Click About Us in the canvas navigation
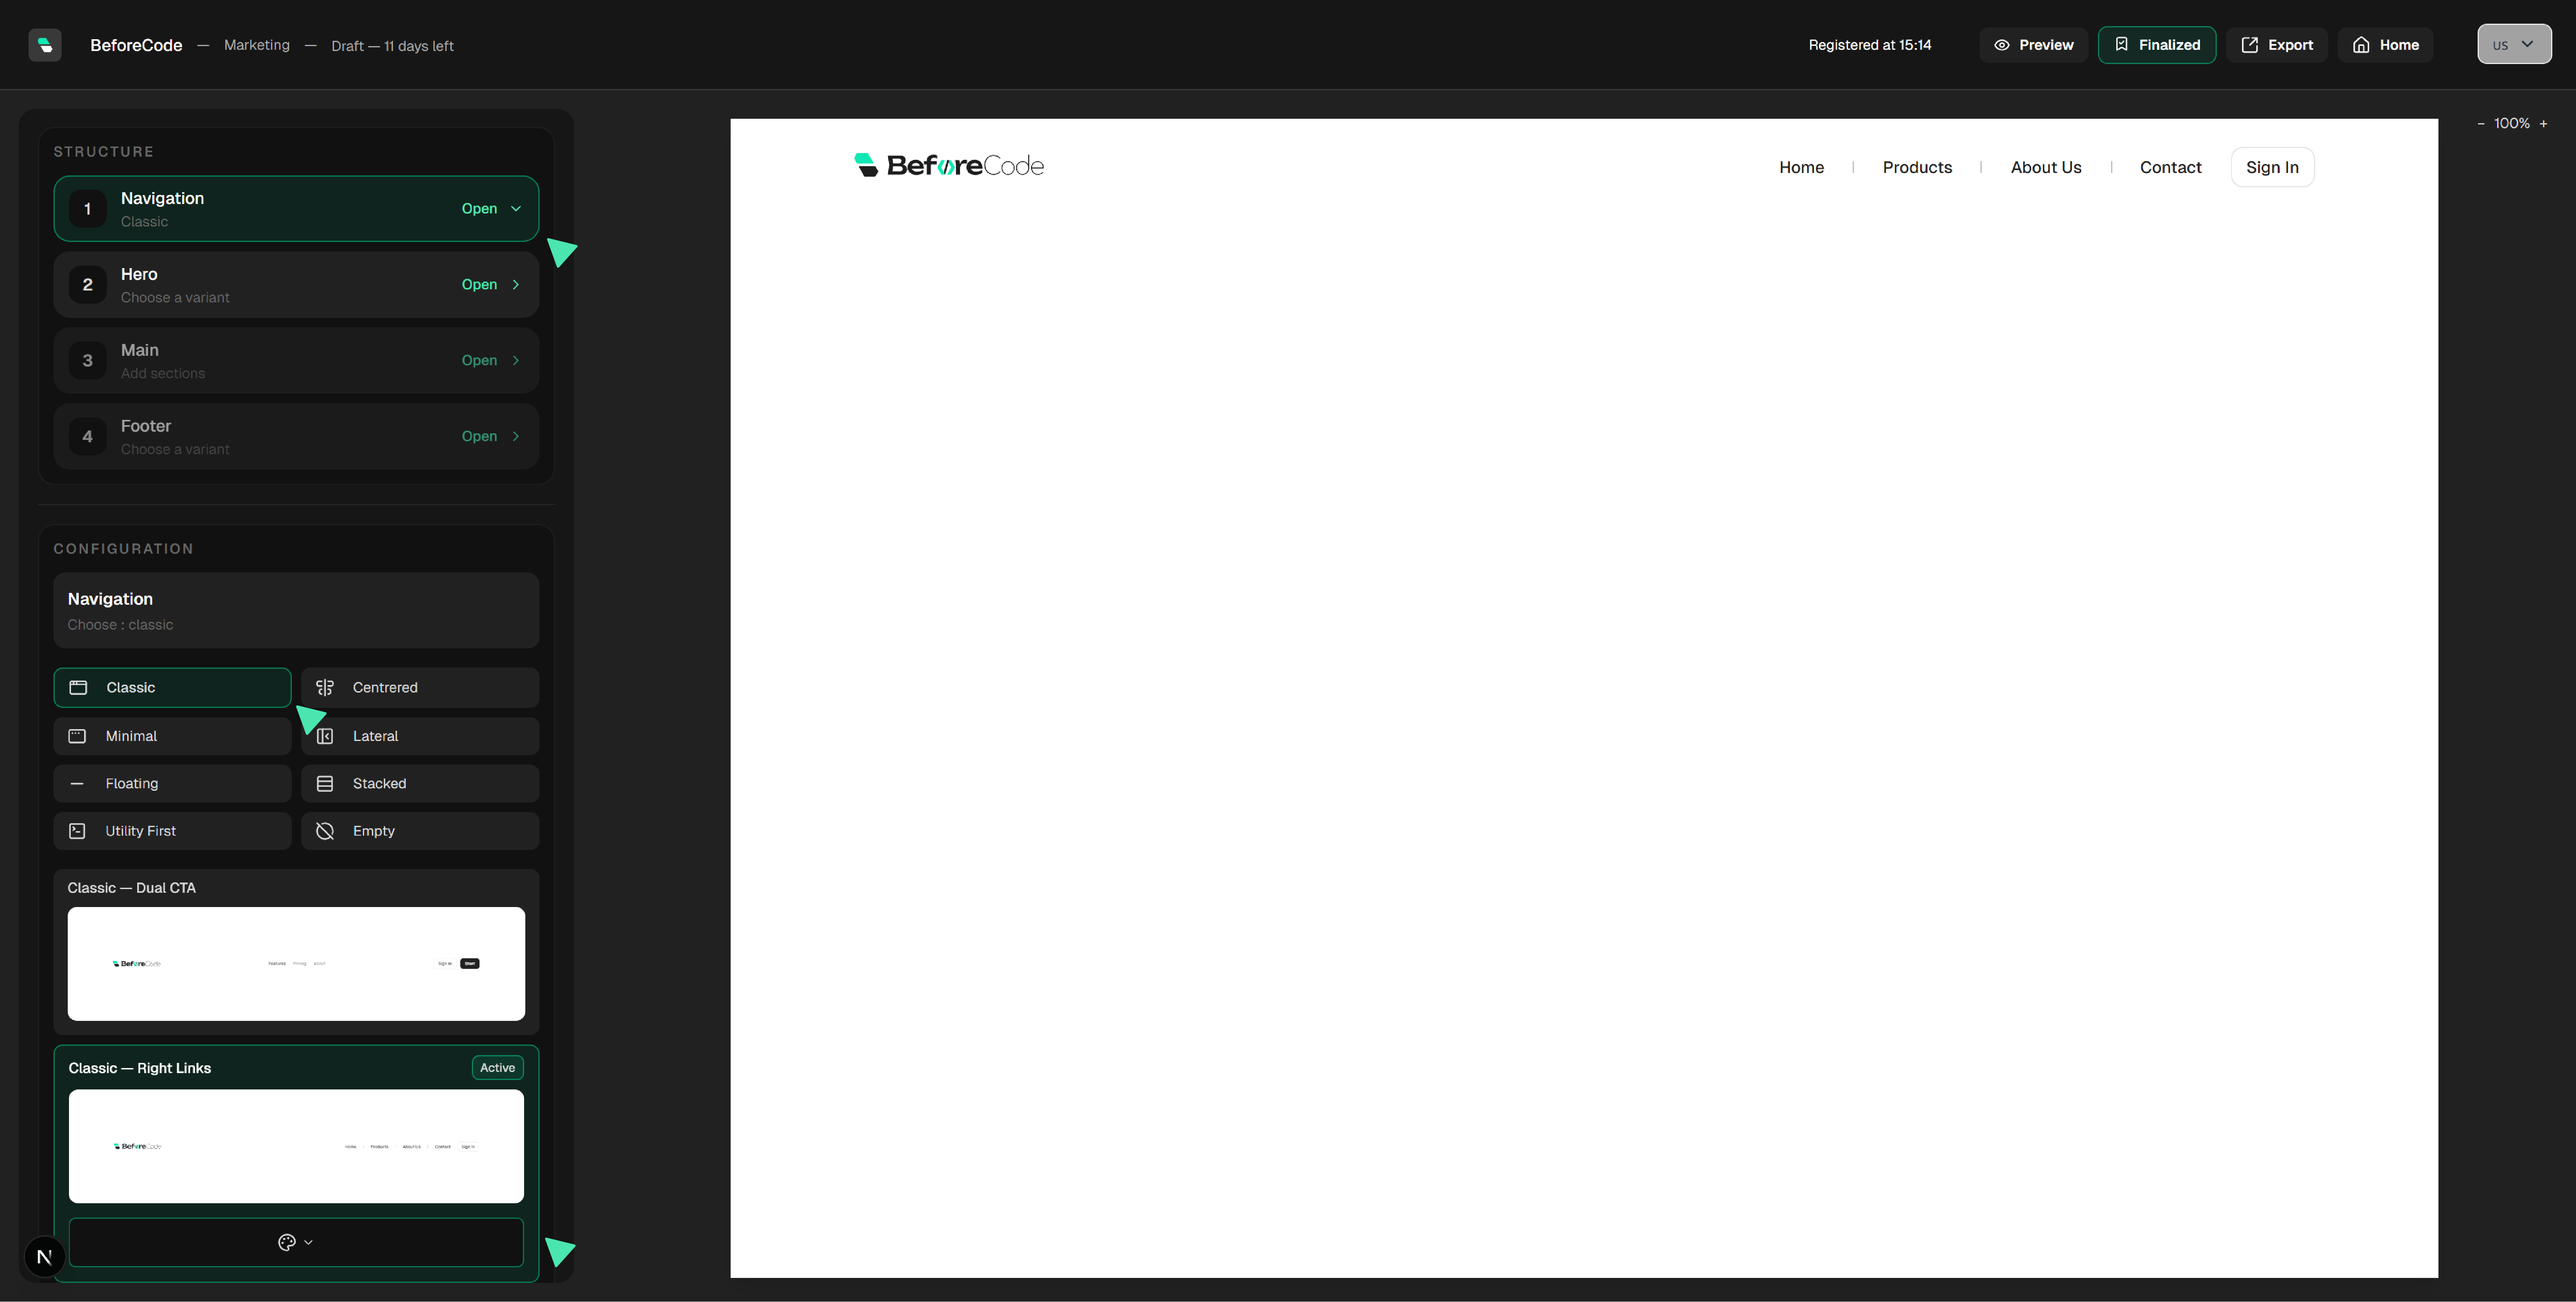The width and height of the screenshot is (2576, 1302). point(2046,168)
